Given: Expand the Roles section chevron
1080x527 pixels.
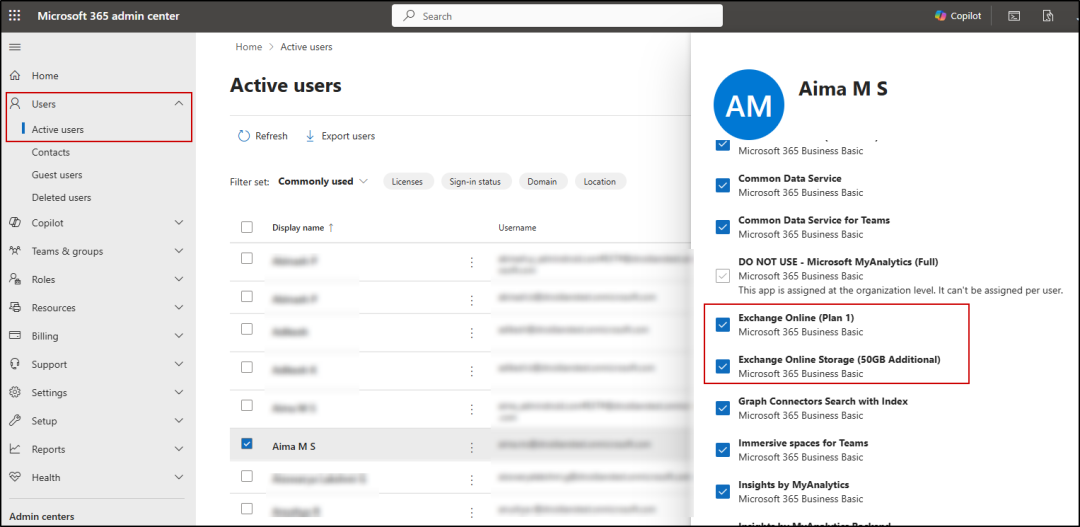Looking at the screenshot, I should (x=179, y=279).
